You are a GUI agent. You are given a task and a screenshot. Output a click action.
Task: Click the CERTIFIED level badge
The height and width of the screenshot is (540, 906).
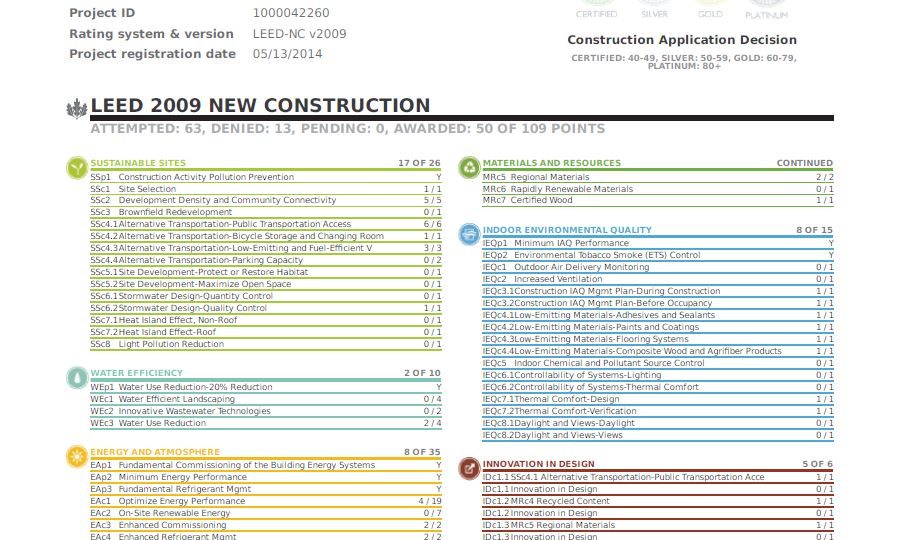[596, 9]
